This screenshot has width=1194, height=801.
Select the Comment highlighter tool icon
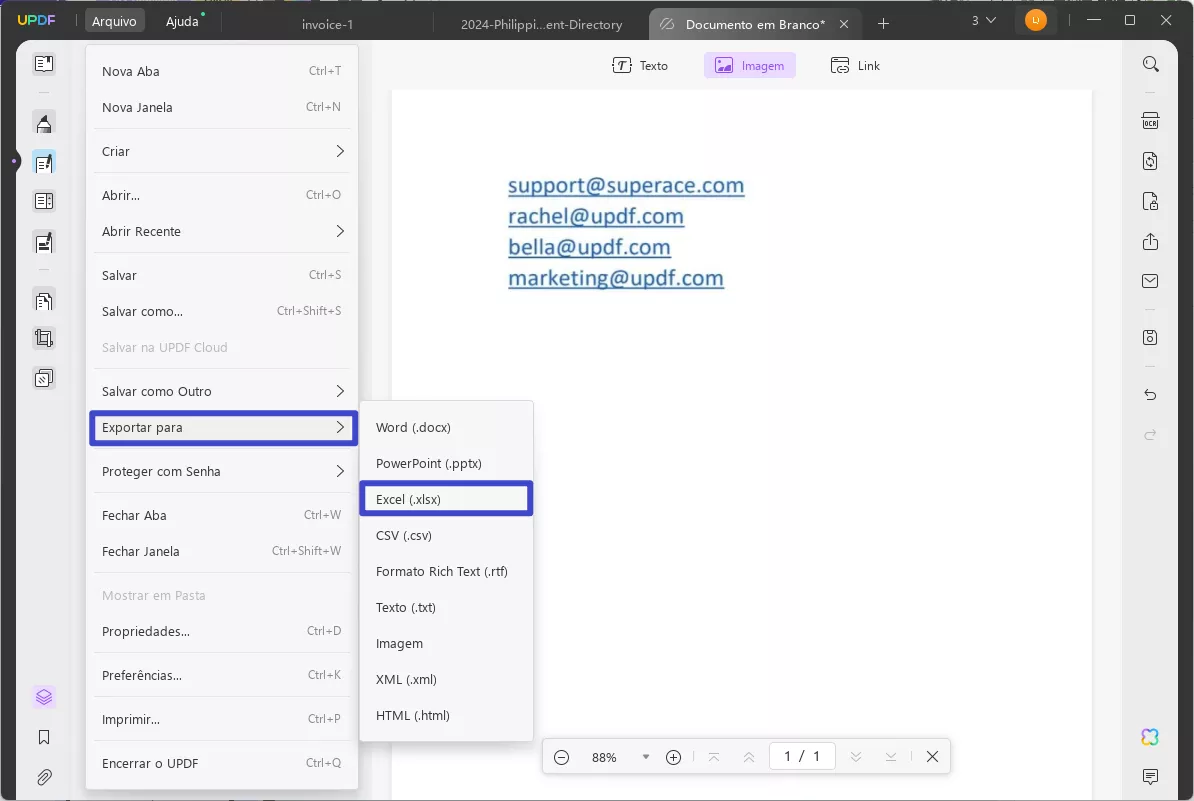[x=44, y=123]
